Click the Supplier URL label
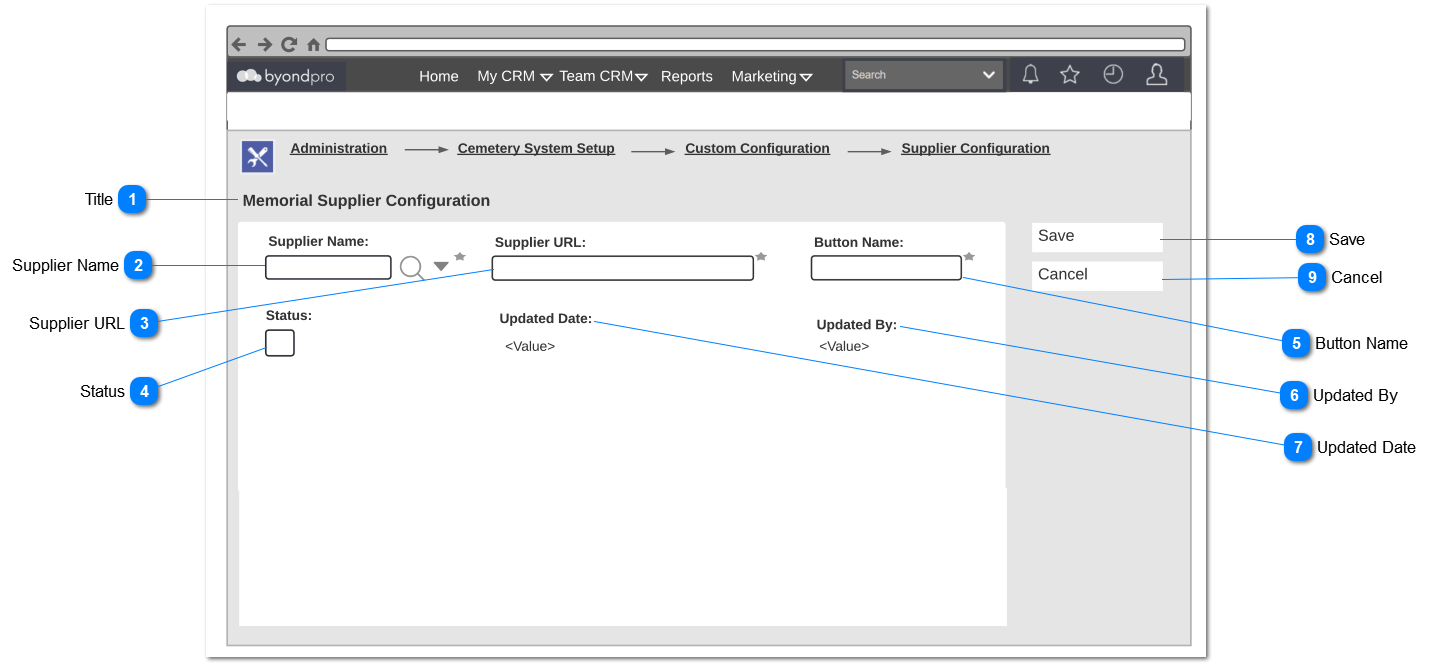Viewport: 1432px width, 666px height. [540, 242]
